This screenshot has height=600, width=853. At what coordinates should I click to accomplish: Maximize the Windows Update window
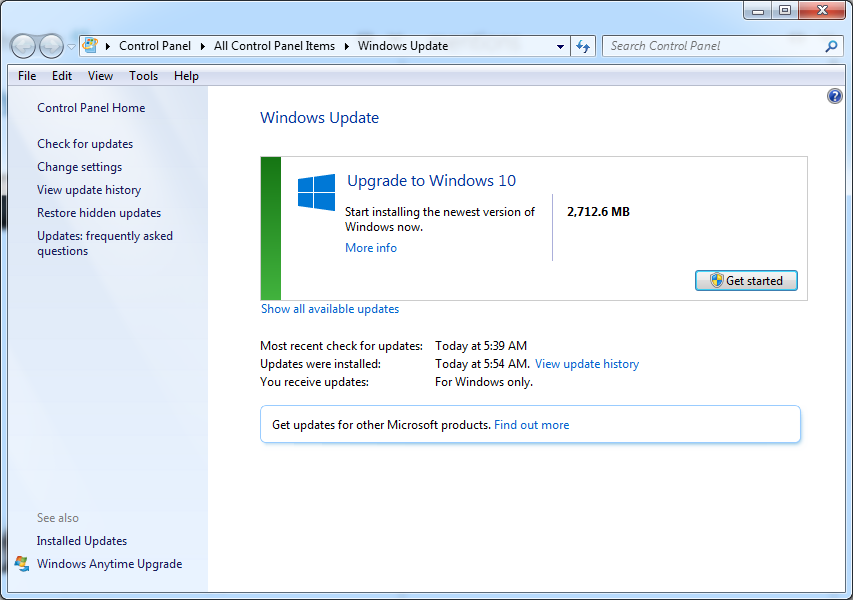(x=784, y=10)
